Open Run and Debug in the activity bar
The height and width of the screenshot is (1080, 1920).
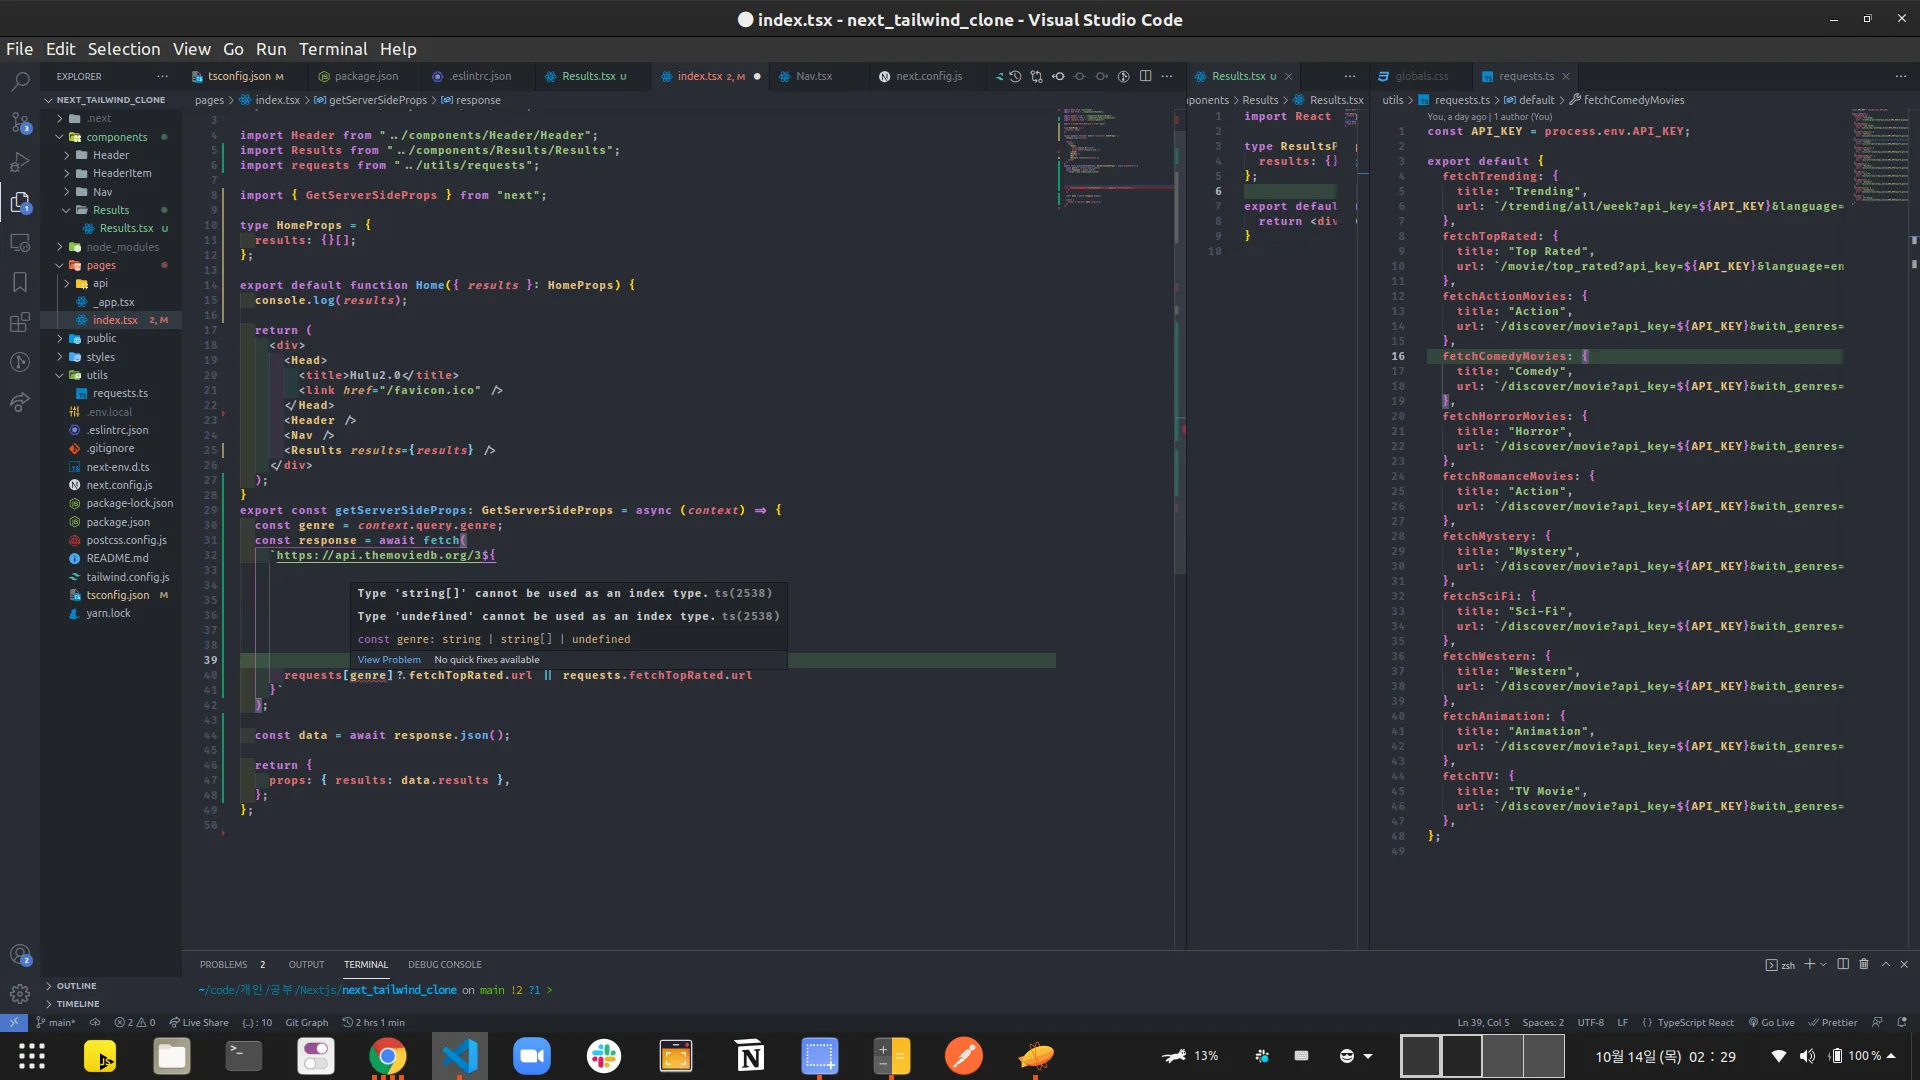(20, 162)
